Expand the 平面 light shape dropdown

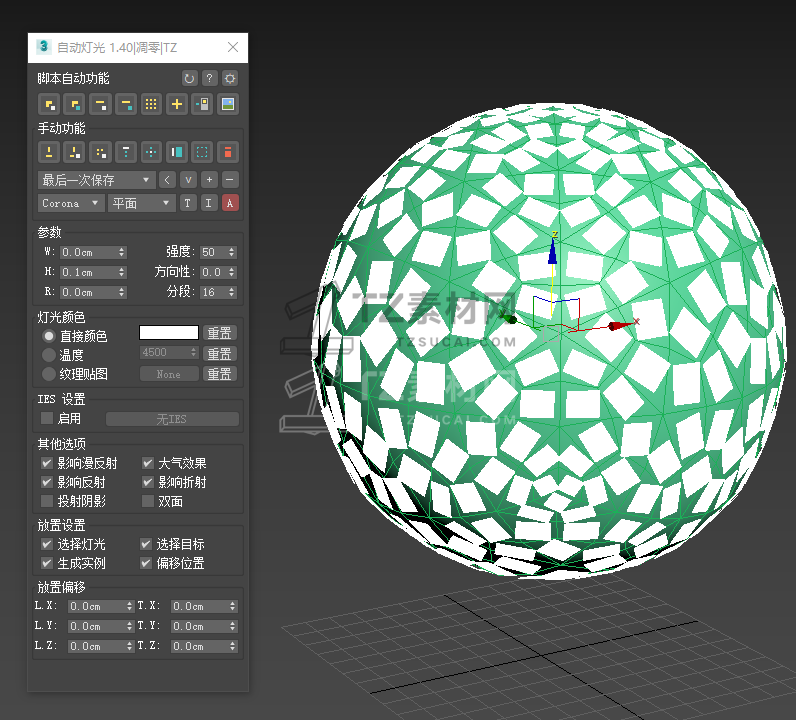141,203
